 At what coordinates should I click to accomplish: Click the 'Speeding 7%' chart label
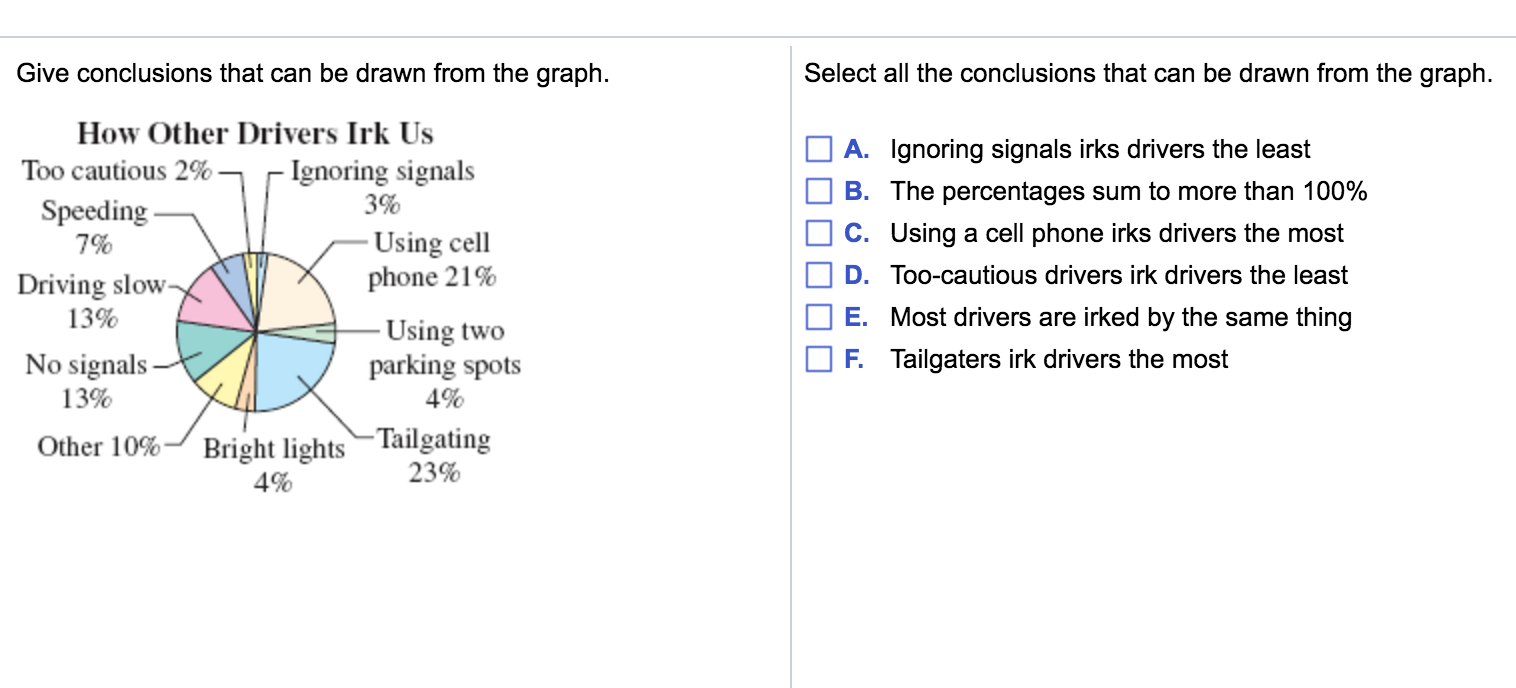pyautogui.click(x=94, y=227)
